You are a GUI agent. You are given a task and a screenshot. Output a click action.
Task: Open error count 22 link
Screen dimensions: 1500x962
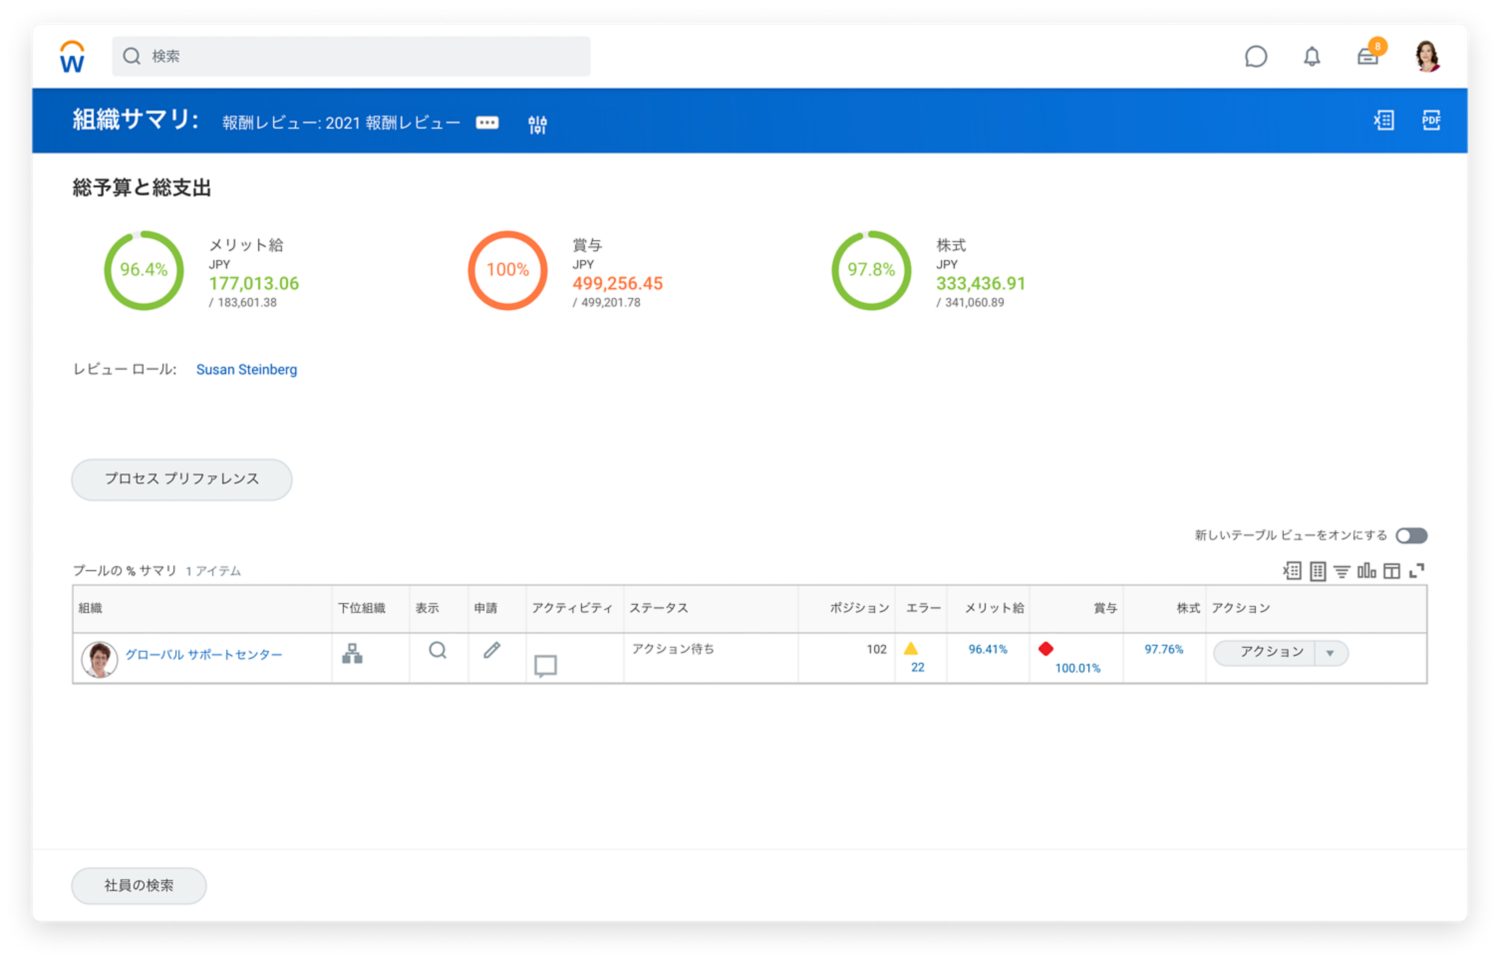click(x=917, y=667)
